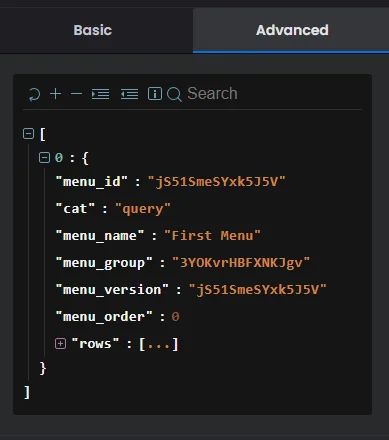Image resolution: width=389 pixels, height=440 pixels.
Task: Click the "menu_id" key
Action: click(92, 182)
